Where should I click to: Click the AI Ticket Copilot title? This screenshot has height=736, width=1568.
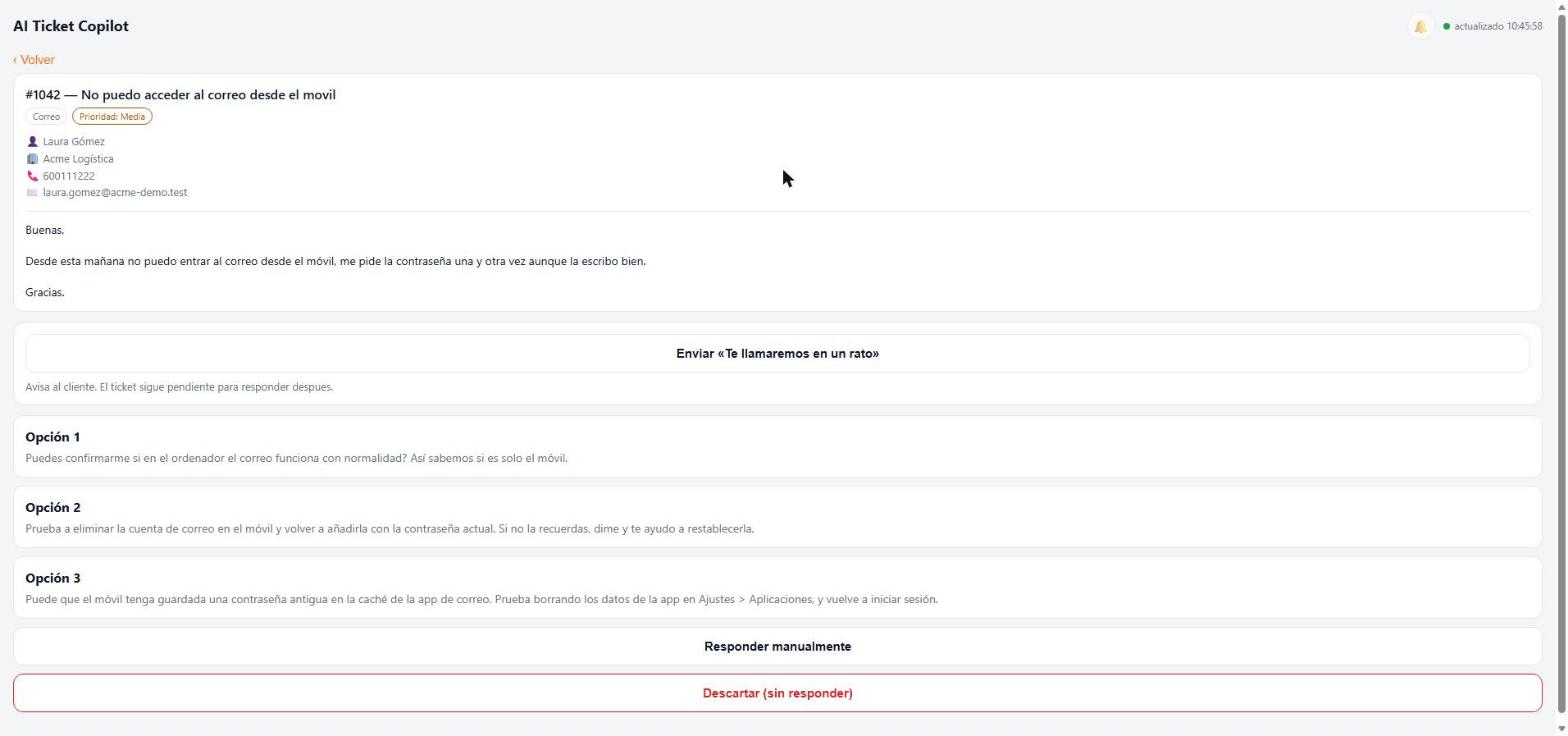[71, 26]
